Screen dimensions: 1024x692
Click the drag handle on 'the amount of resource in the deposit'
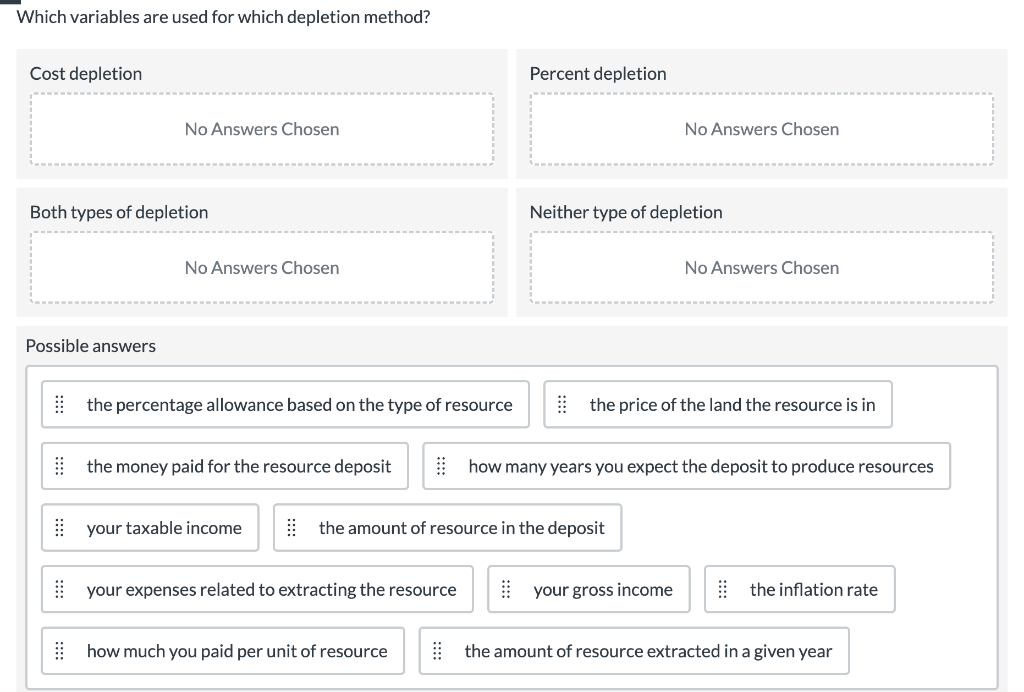click(x=292, y=527)
